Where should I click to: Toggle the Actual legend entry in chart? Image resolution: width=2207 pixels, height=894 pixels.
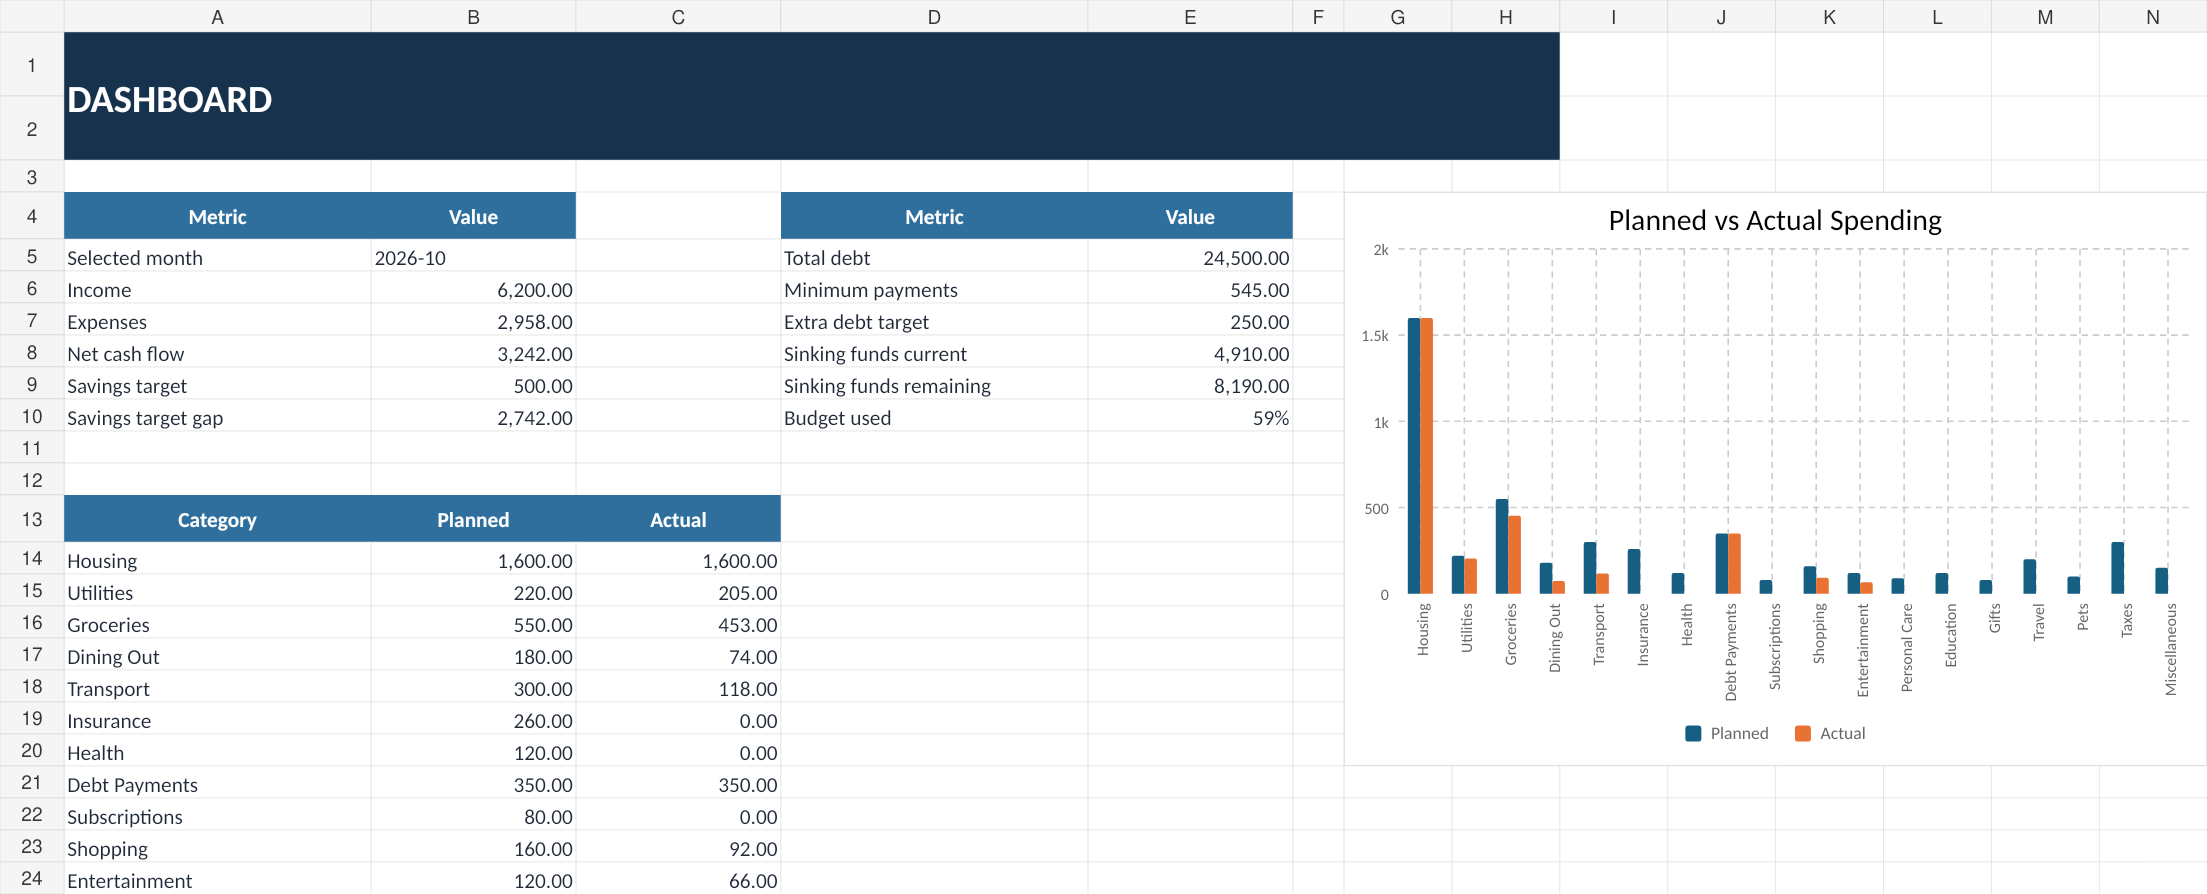pos(1830,733)
